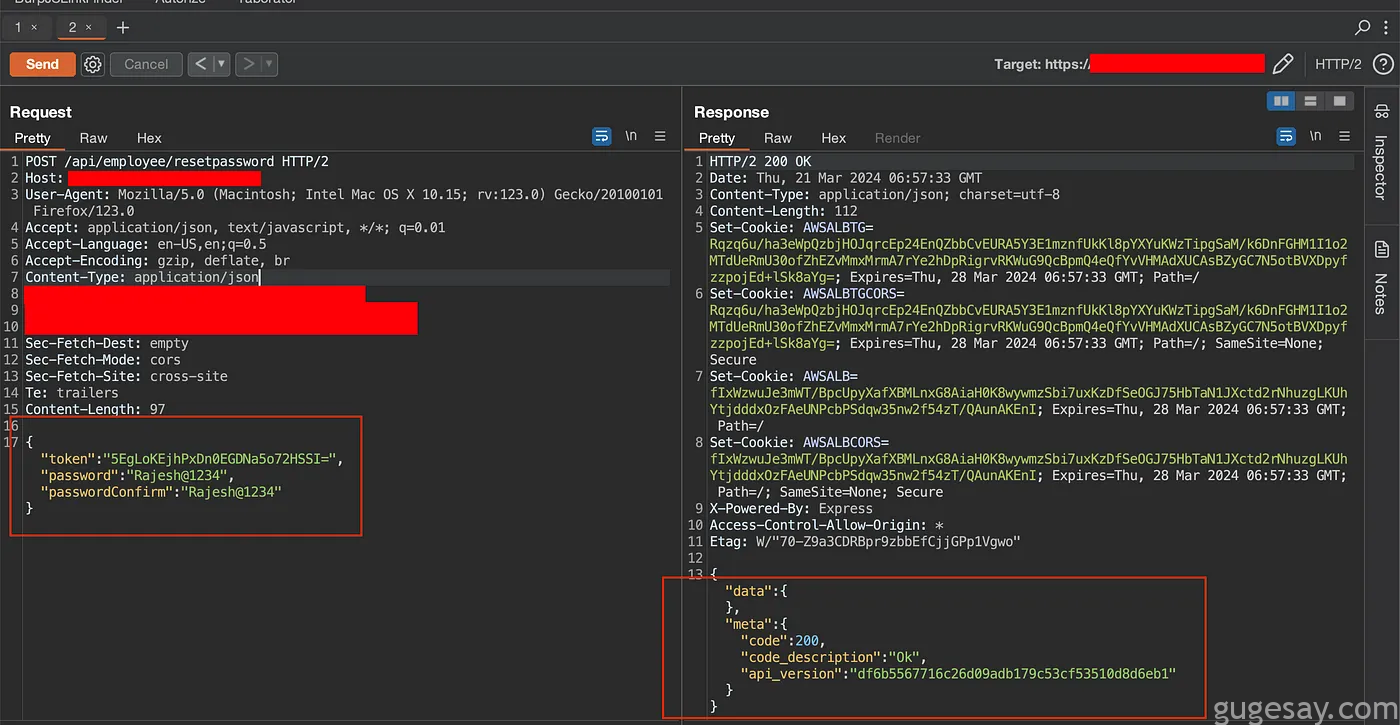
Task: Click the Sec-Fetch-Site: cross-site line
Action: click(x=126, y=376)
